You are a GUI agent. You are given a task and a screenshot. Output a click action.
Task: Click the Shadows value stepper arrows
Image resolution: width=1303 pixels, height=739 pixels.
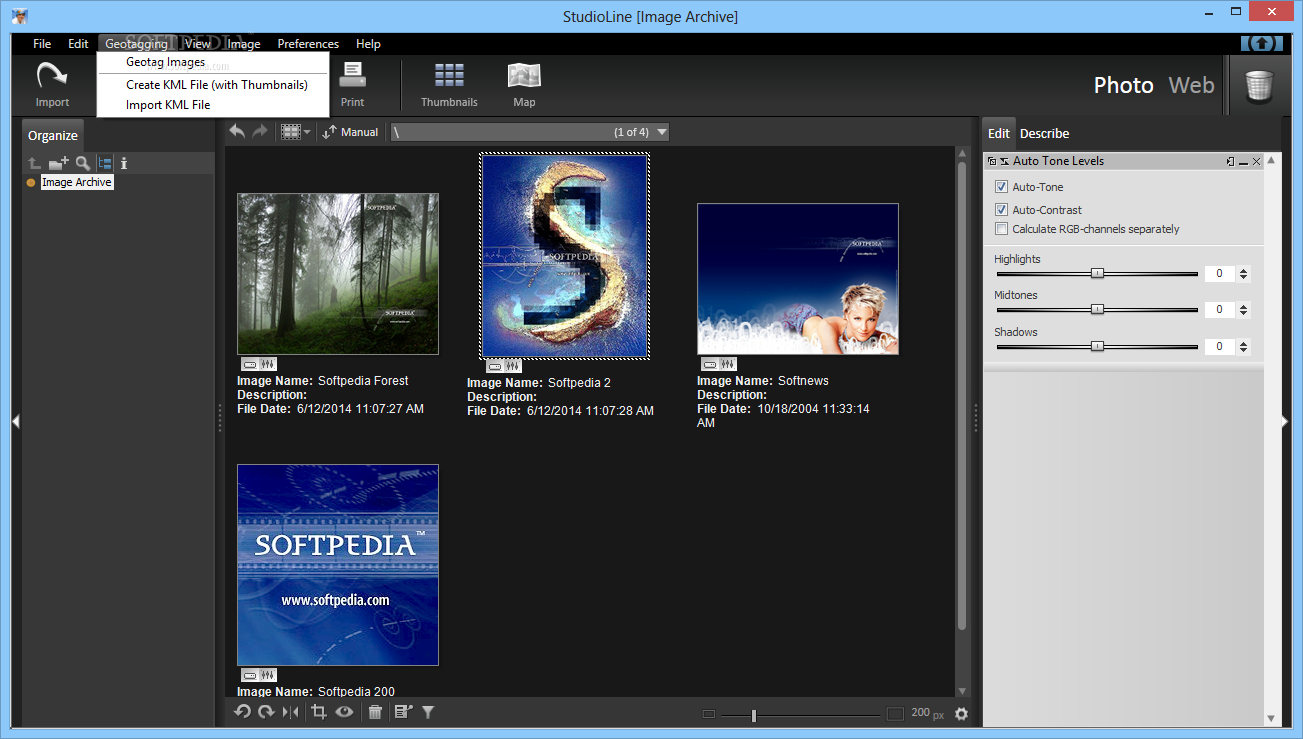pos(1243,347)
